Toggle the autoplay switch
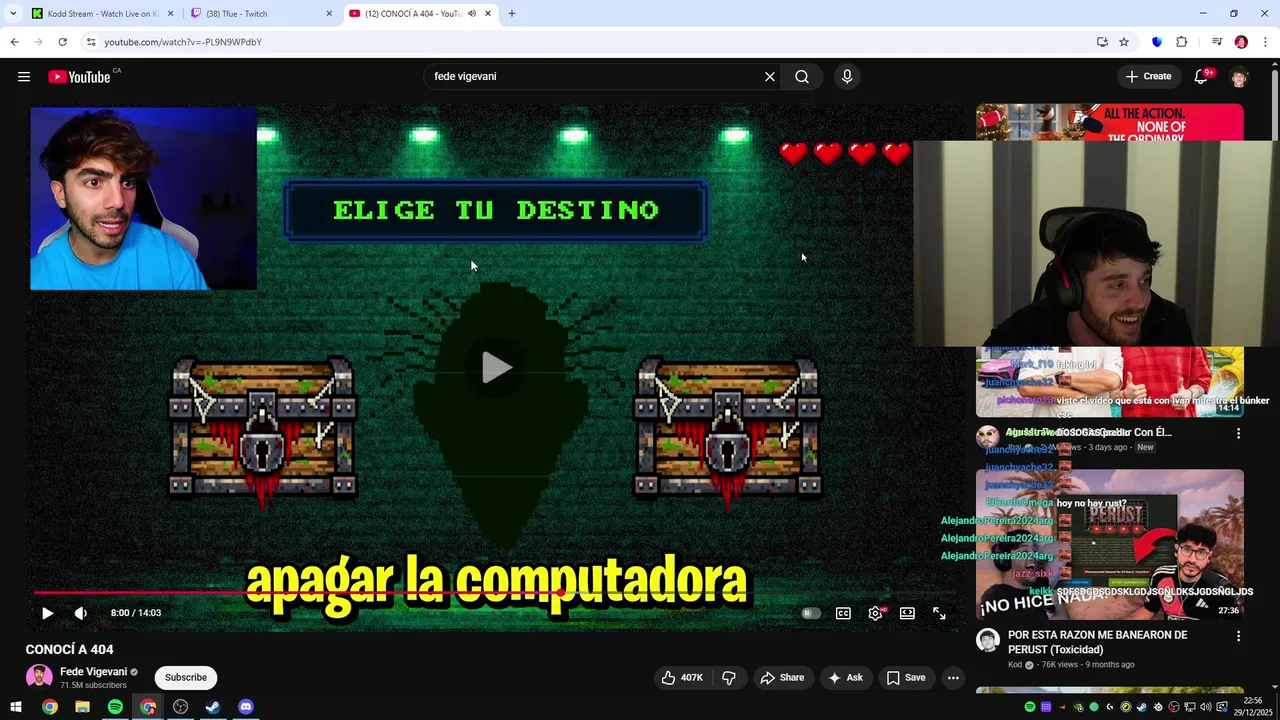The width and height of the screenshot is (1280, 720). click(811, 613)
